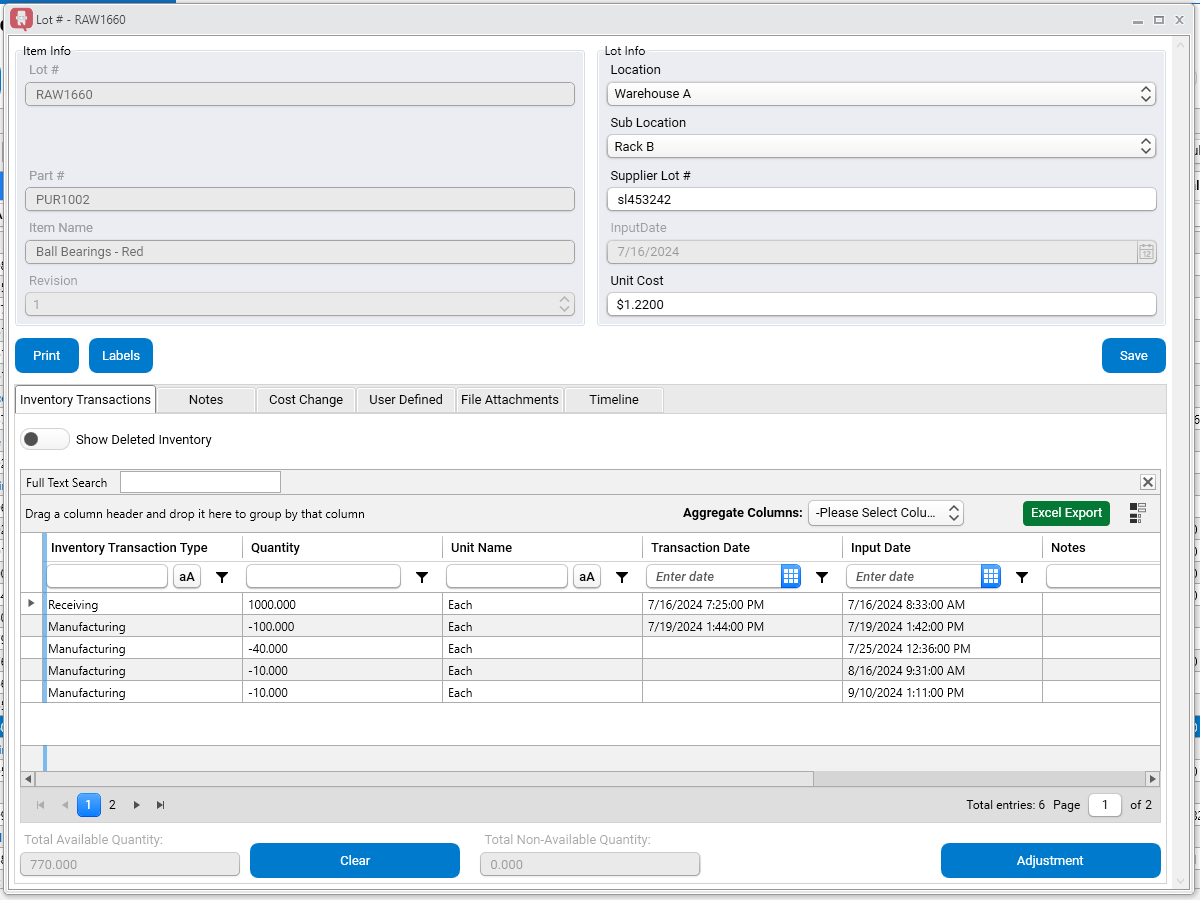Open the File Attachments tab
The image size is (1200, 900).
point(509,399)
